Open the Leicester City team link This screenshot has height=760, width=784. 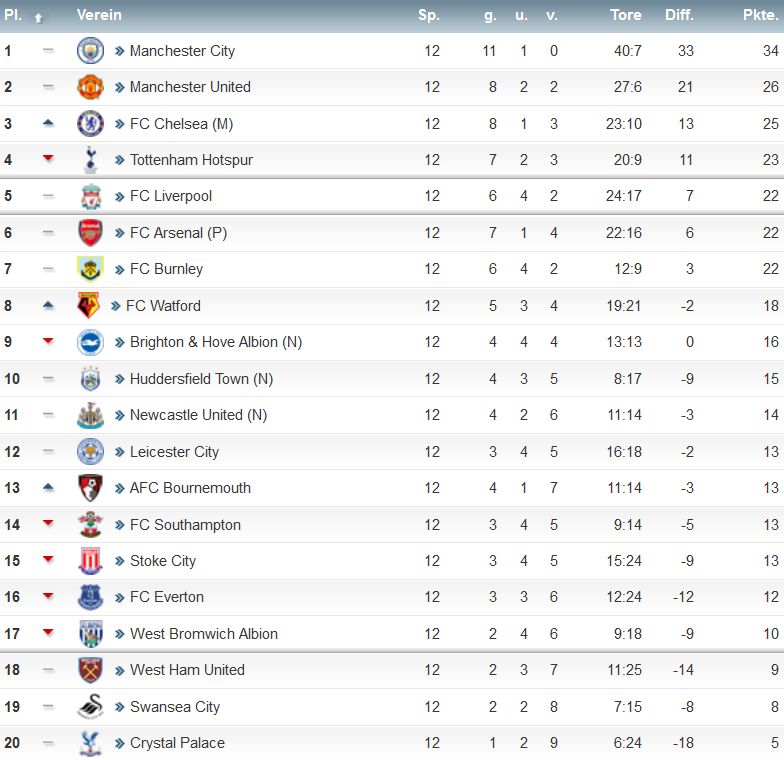[174, 452]
